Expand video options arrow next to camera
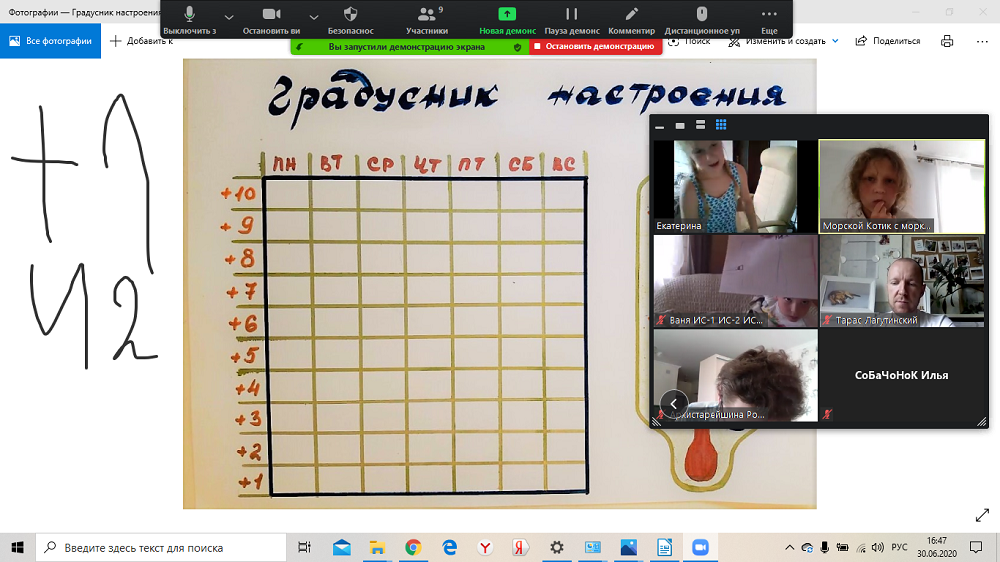Viewport: 1000px width, 562px height. tap(313, 17)
